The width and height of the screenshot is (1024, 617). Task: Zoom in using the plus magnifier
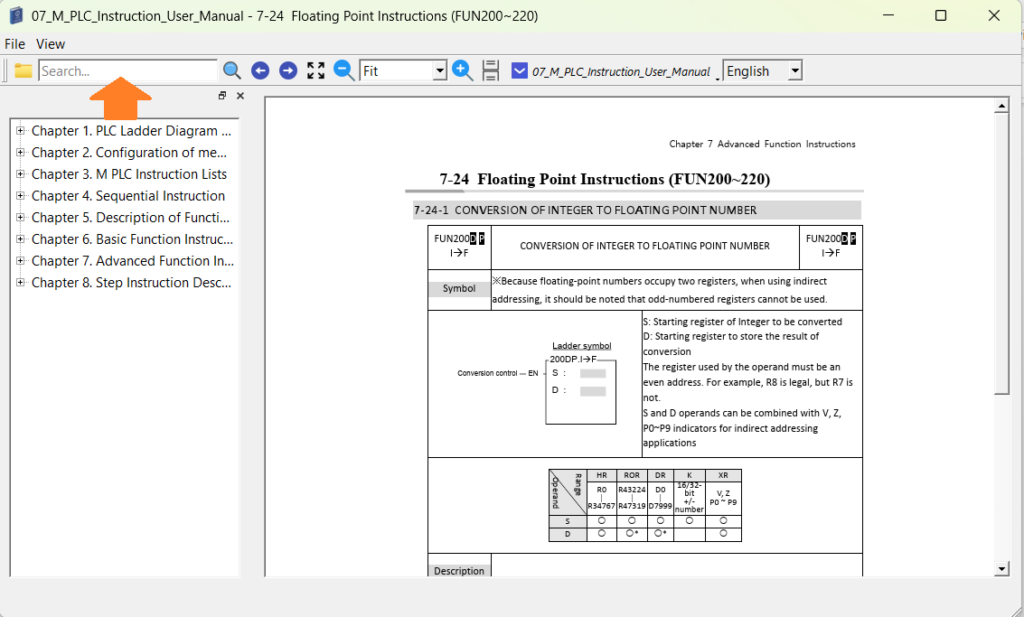click(462, 70)
